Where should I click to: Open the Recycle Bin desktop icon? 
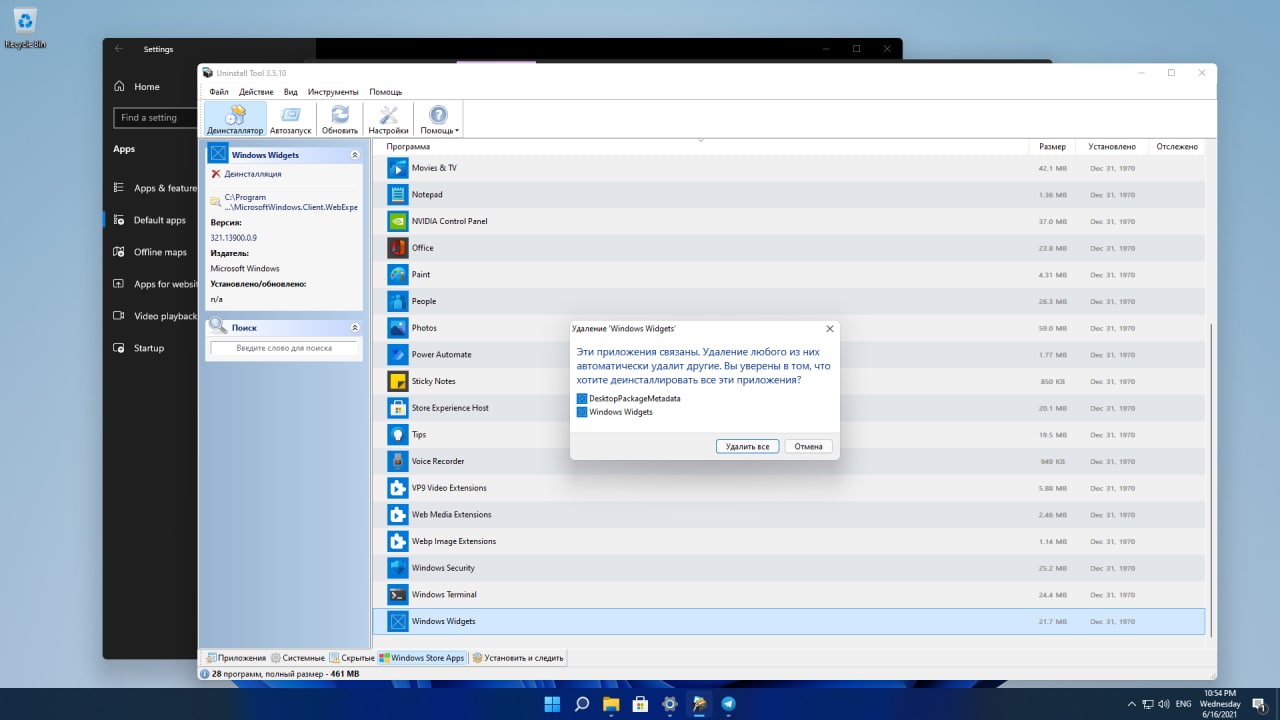coord(25,28)
